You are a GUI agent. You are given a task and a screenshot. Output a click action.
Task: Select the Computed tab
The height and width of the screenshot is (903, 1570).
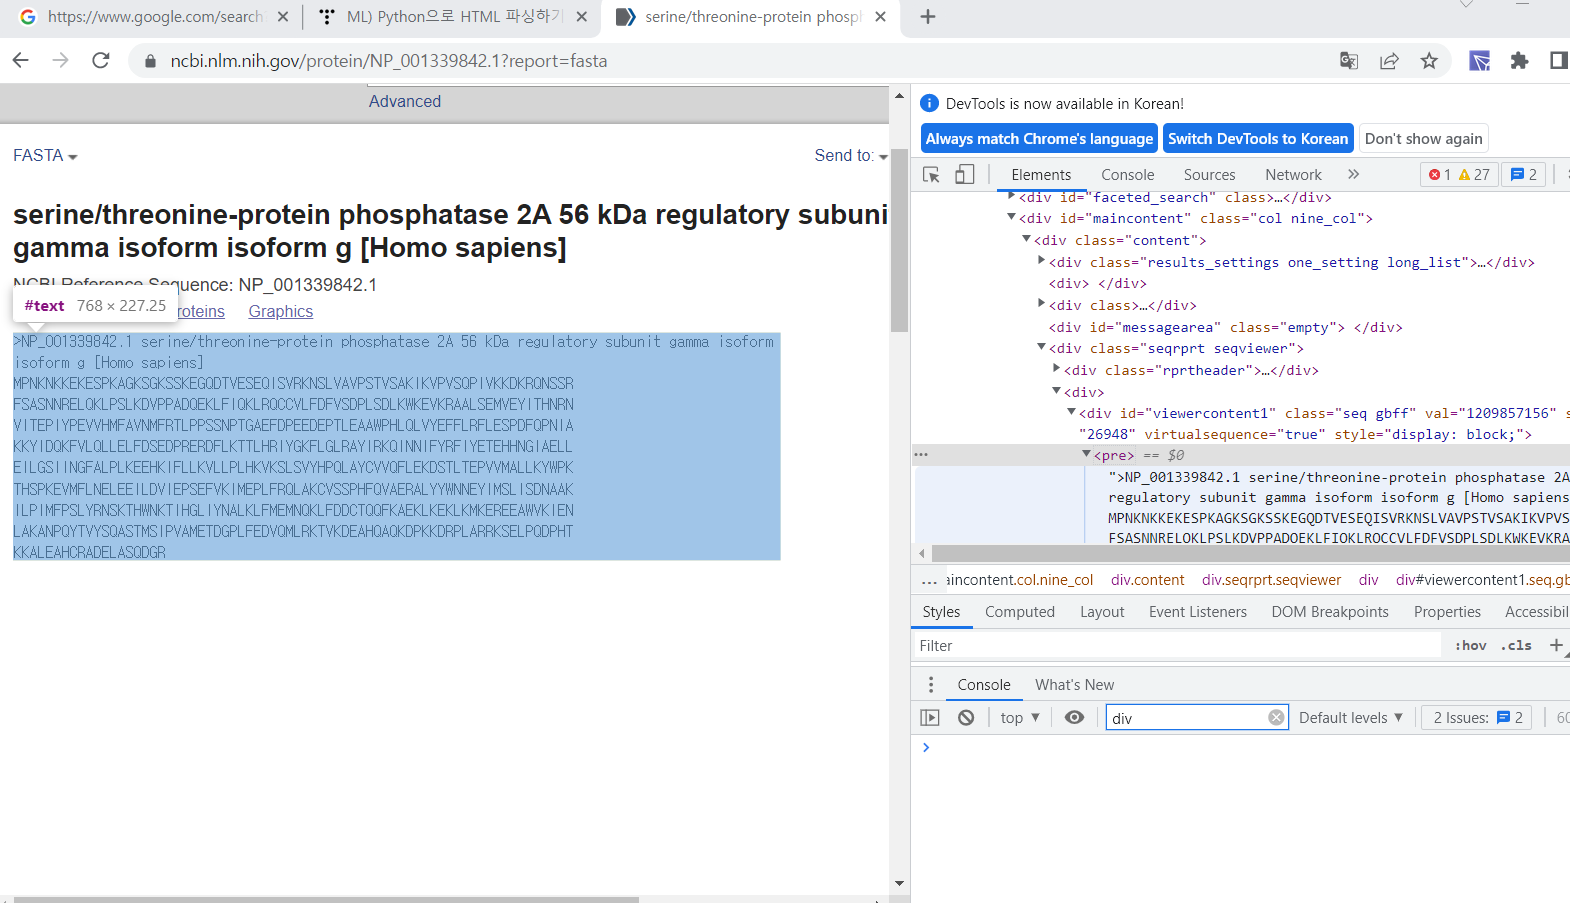point(1020,612)
